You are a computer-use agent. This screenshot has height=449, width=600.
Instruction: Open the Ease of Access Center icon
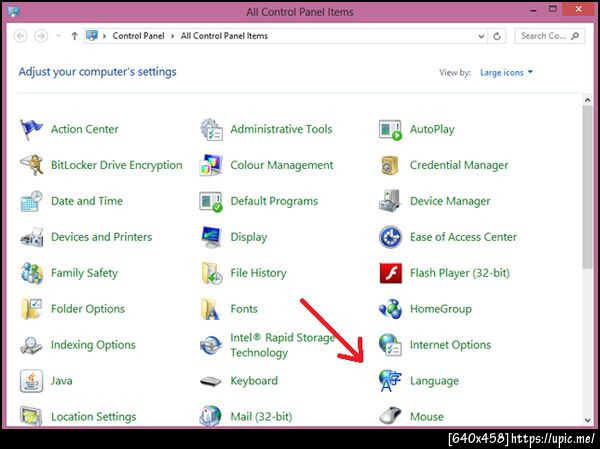(x=390, y=237)
